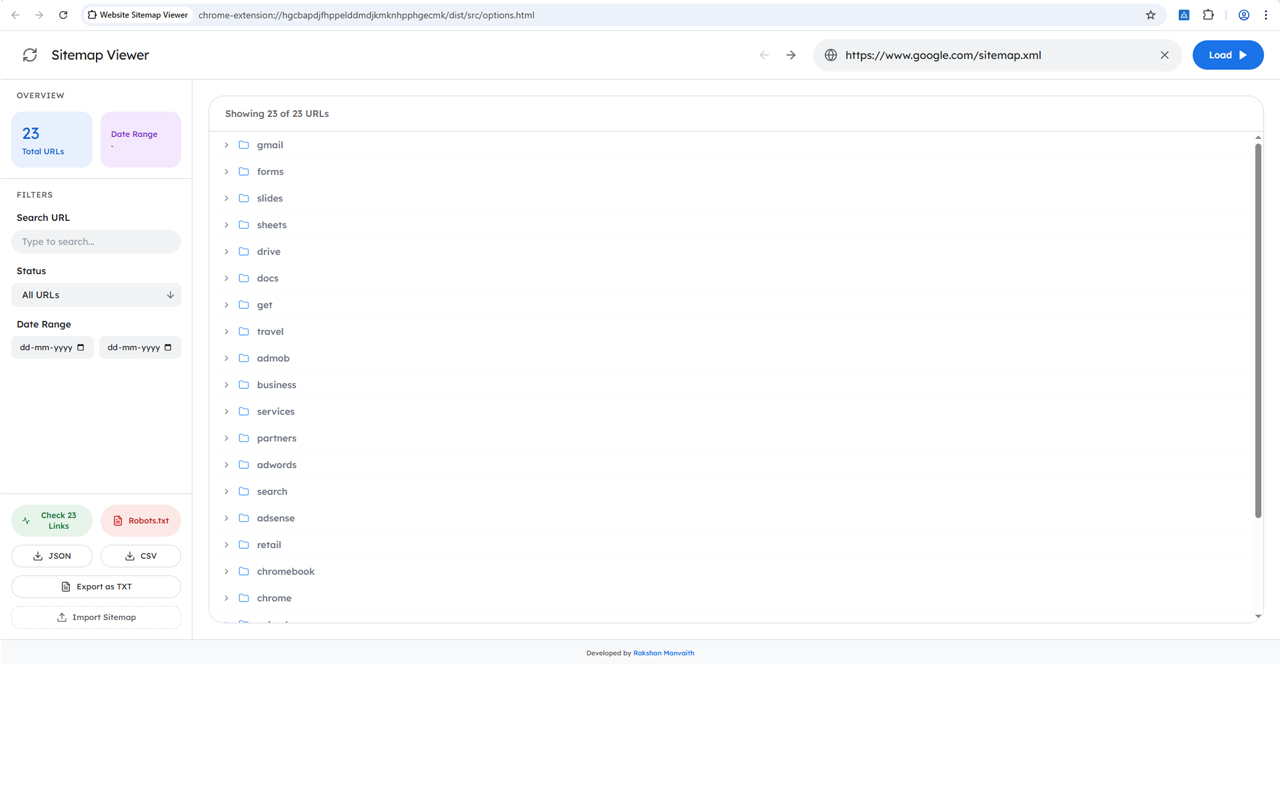Click the services folder icon

click(x=244, y=411)
